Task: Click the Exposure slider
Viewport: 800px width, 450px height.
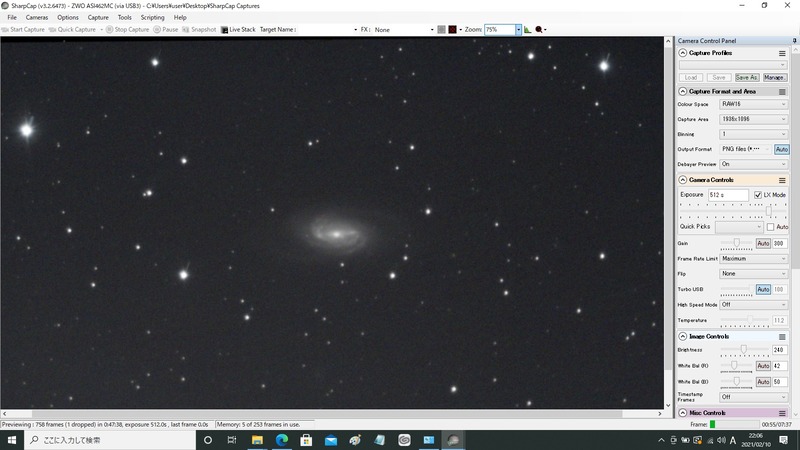Action: coord(732,211)
